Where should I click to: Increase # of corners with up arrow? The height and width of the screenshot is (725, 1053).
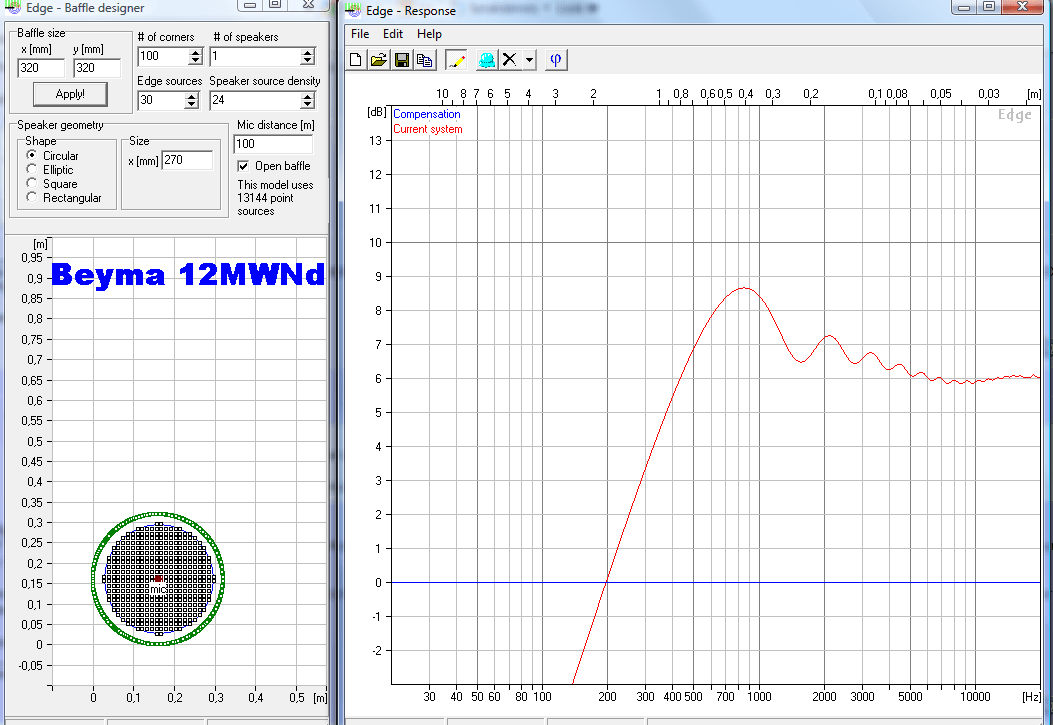(195, 52)
